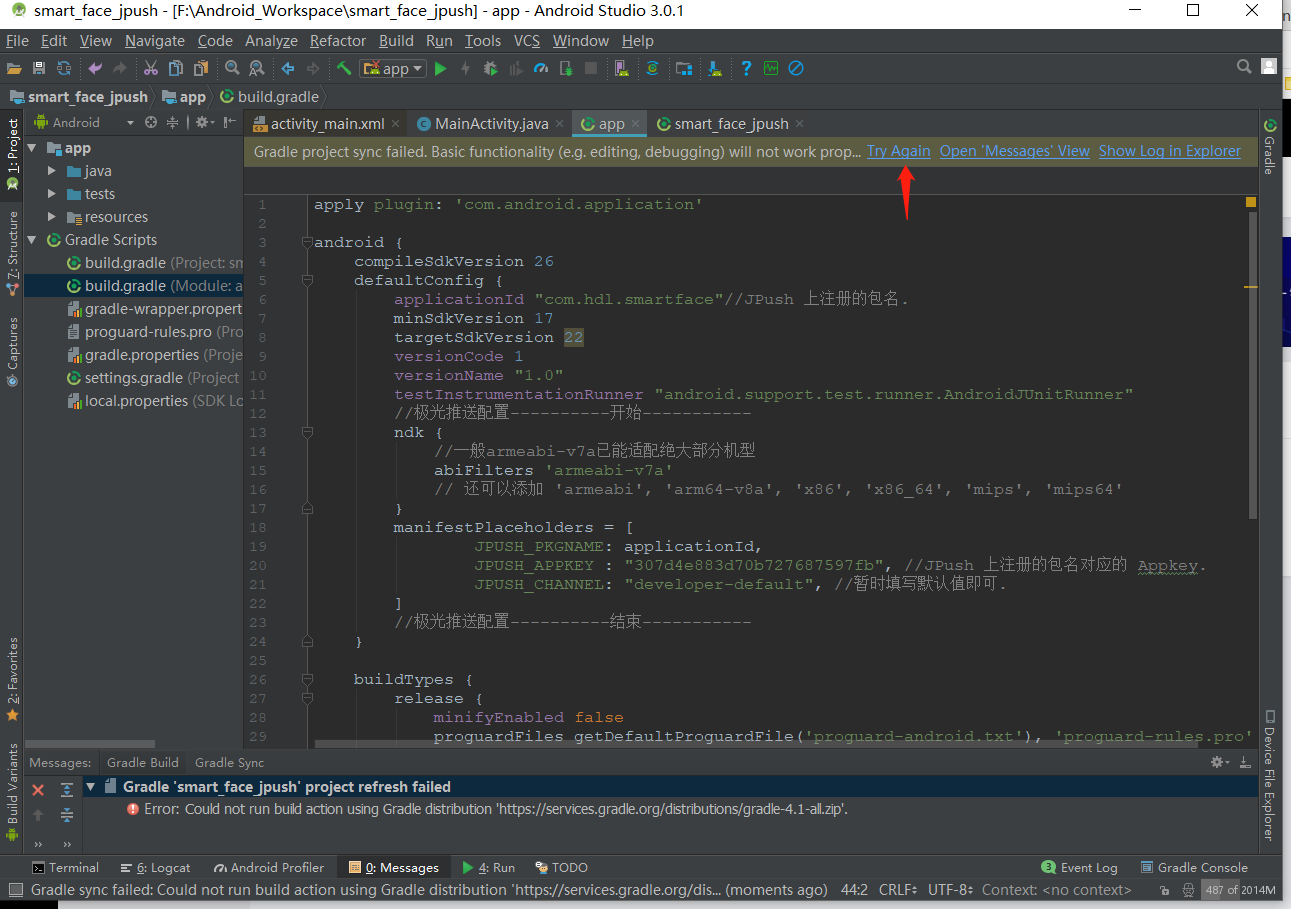Open the Gradle Console
Viewport: 1291px width, 909px height.
[1194, 867]
